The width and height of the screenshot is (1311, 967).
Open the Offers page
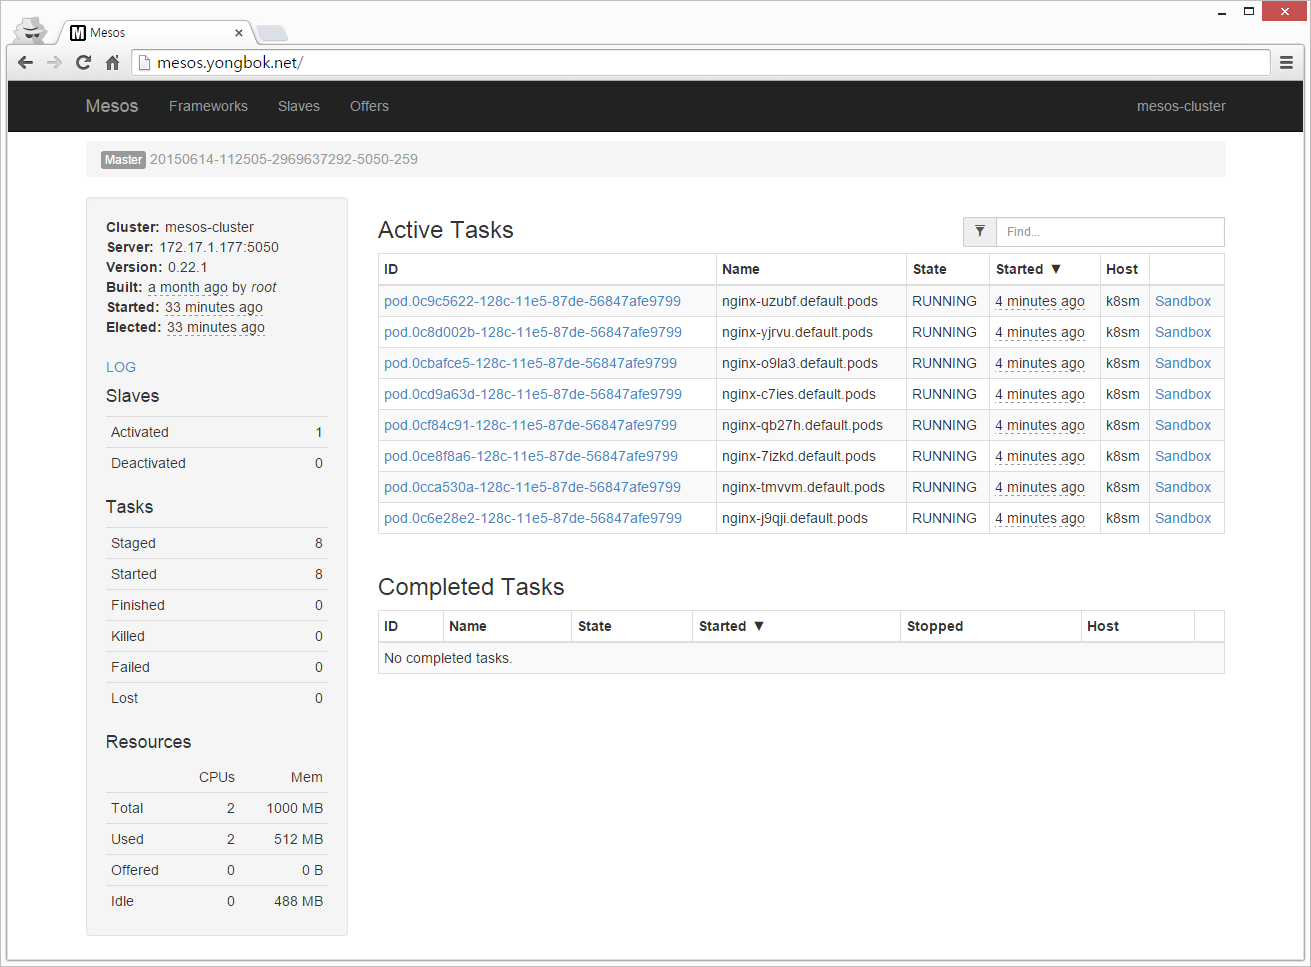tap(369, 106)
